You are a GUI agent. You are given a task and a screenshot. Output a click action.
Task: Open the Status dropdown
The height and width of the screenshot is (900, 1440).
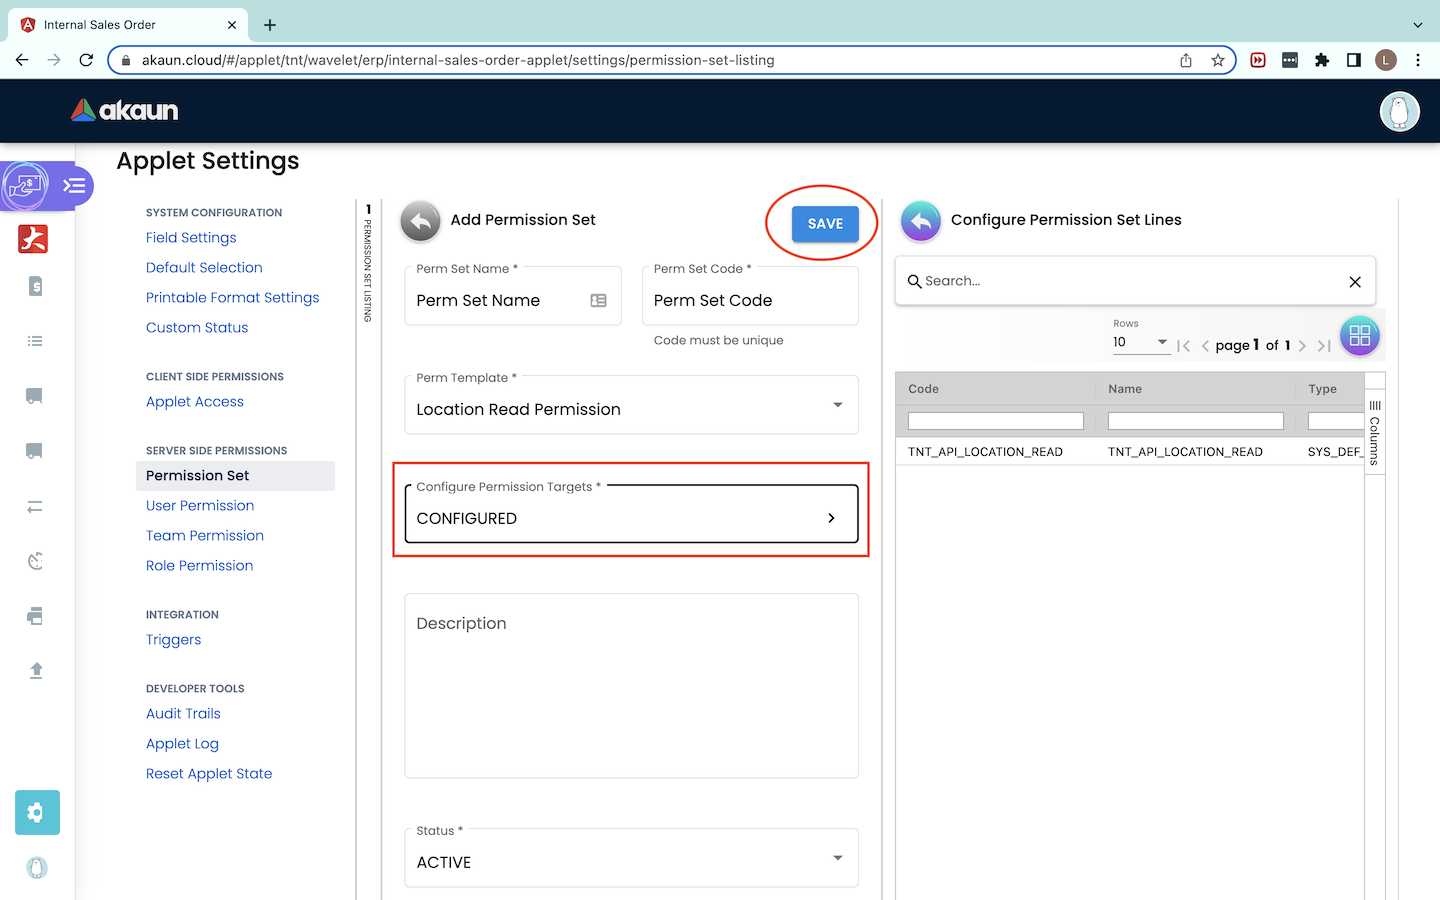[837, 858]
